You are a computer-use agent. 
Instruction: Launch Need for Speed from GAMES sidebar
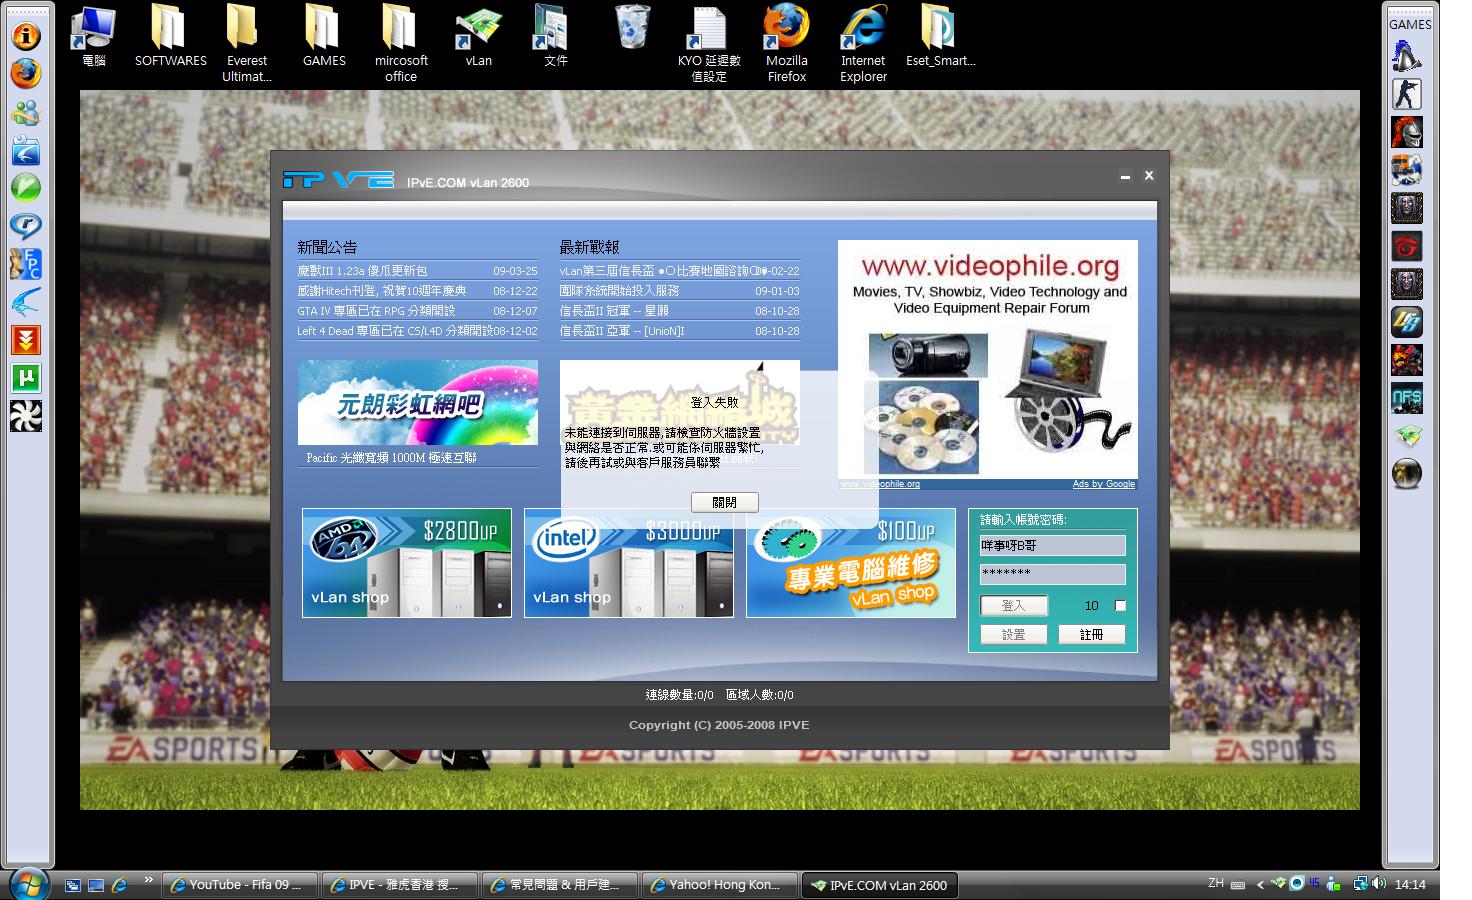click(1407, 398)
